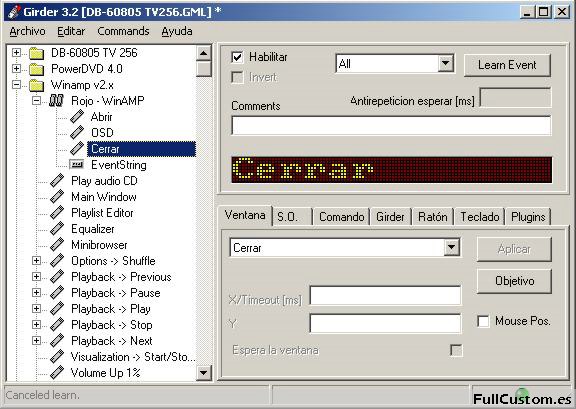This screenshot has height=409, width=576.
Task: Toggle the Espera la ventana checkbox
Action: point(456,350)
